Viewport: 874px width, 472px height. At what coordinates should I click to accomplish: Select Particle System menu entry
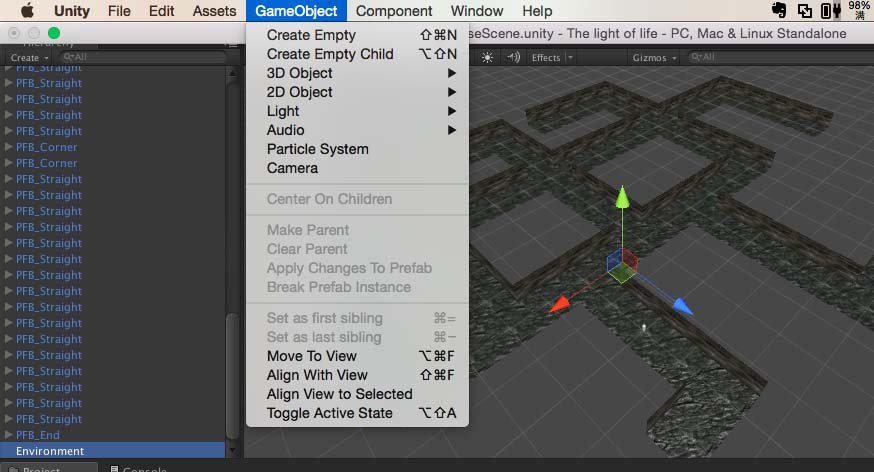(357, 149)
